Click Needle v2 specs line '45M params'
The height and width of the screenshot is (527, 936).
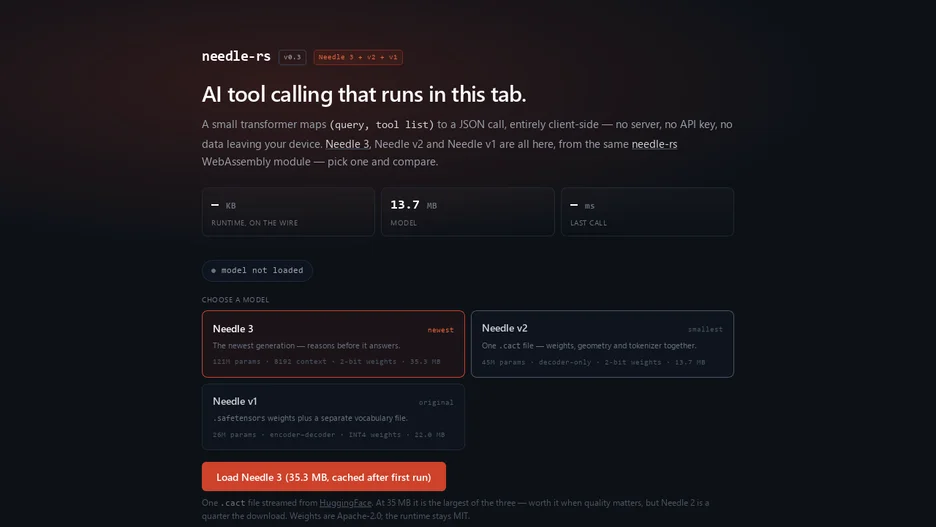click(x=593, y=362)
